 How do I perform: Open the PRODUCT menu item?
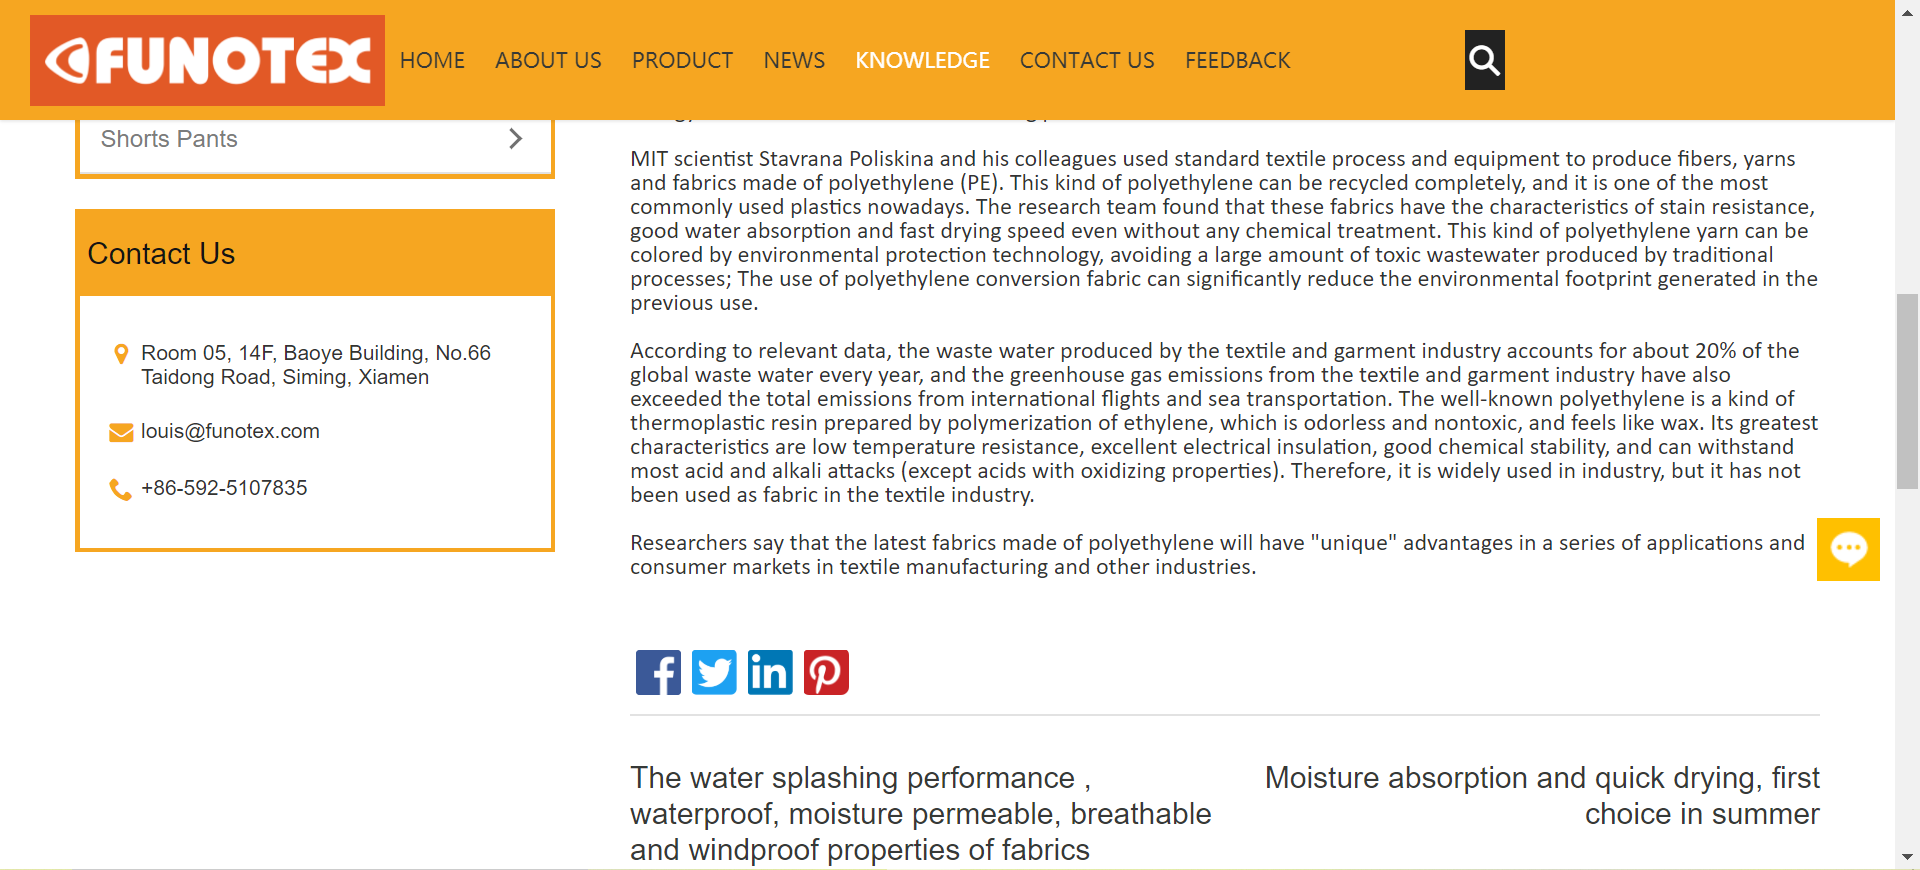pyautogui.click(x=682, y=60)
